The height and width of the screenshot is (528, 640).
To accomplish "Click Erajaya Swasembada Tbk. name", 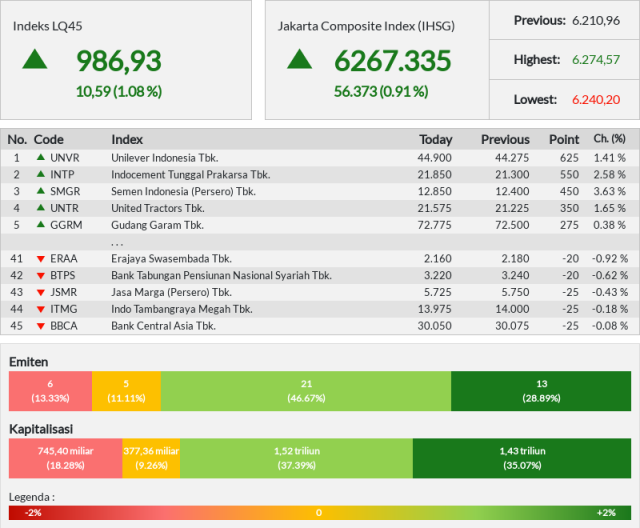I will 171,259.
